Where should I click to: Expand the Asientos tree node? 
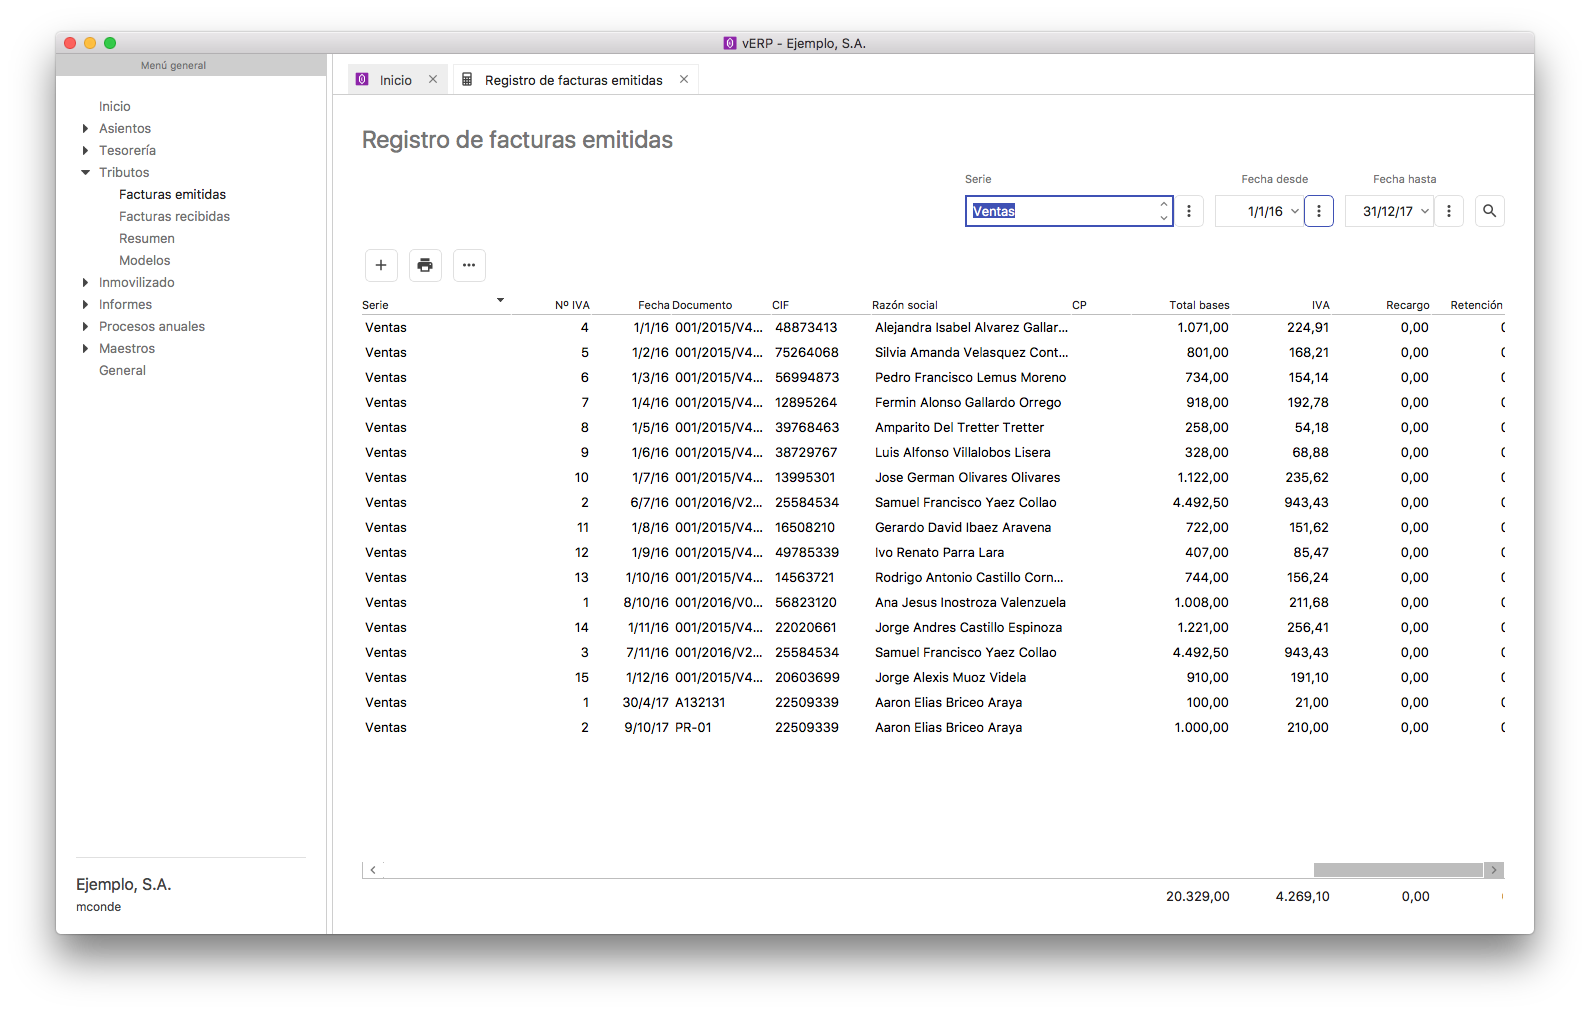point(85,128)
